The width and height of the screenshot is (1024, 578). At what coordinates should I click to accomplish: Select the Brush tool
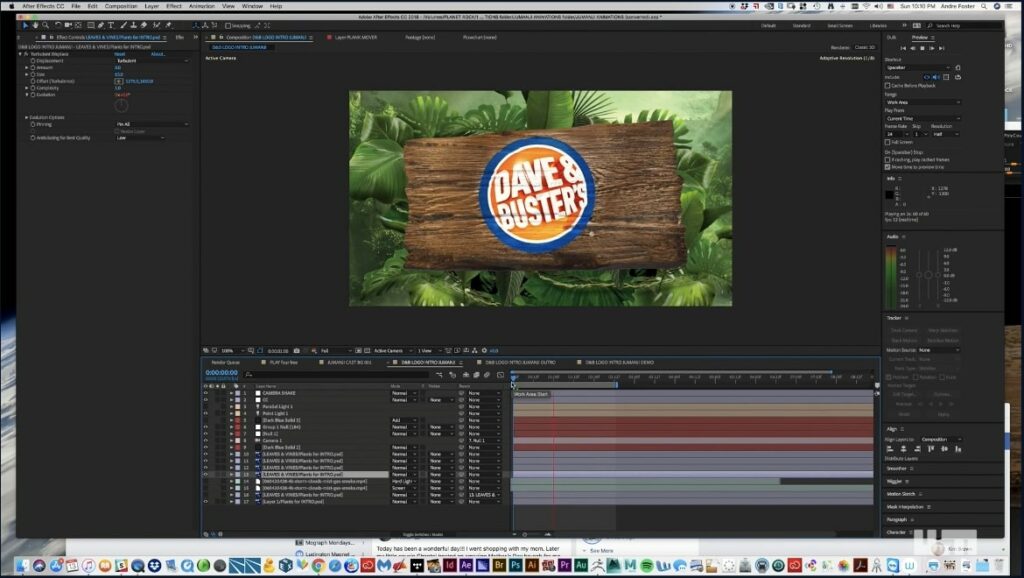123,25
